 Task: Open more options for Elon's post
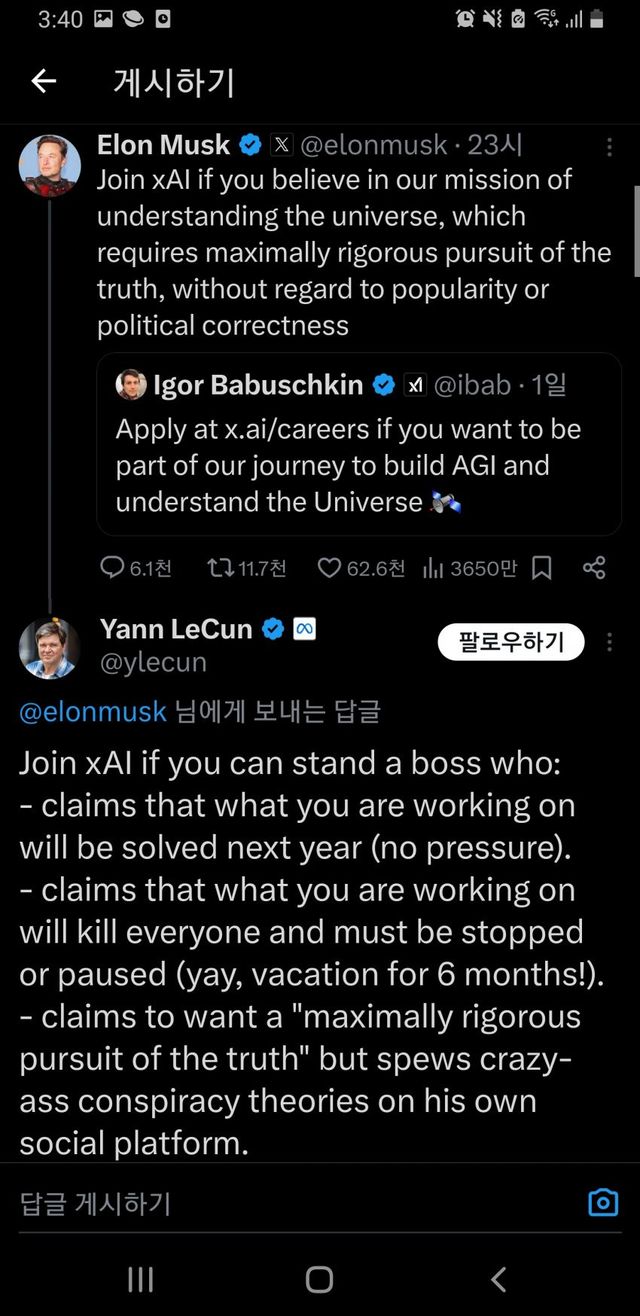click(x=609, y=148)
